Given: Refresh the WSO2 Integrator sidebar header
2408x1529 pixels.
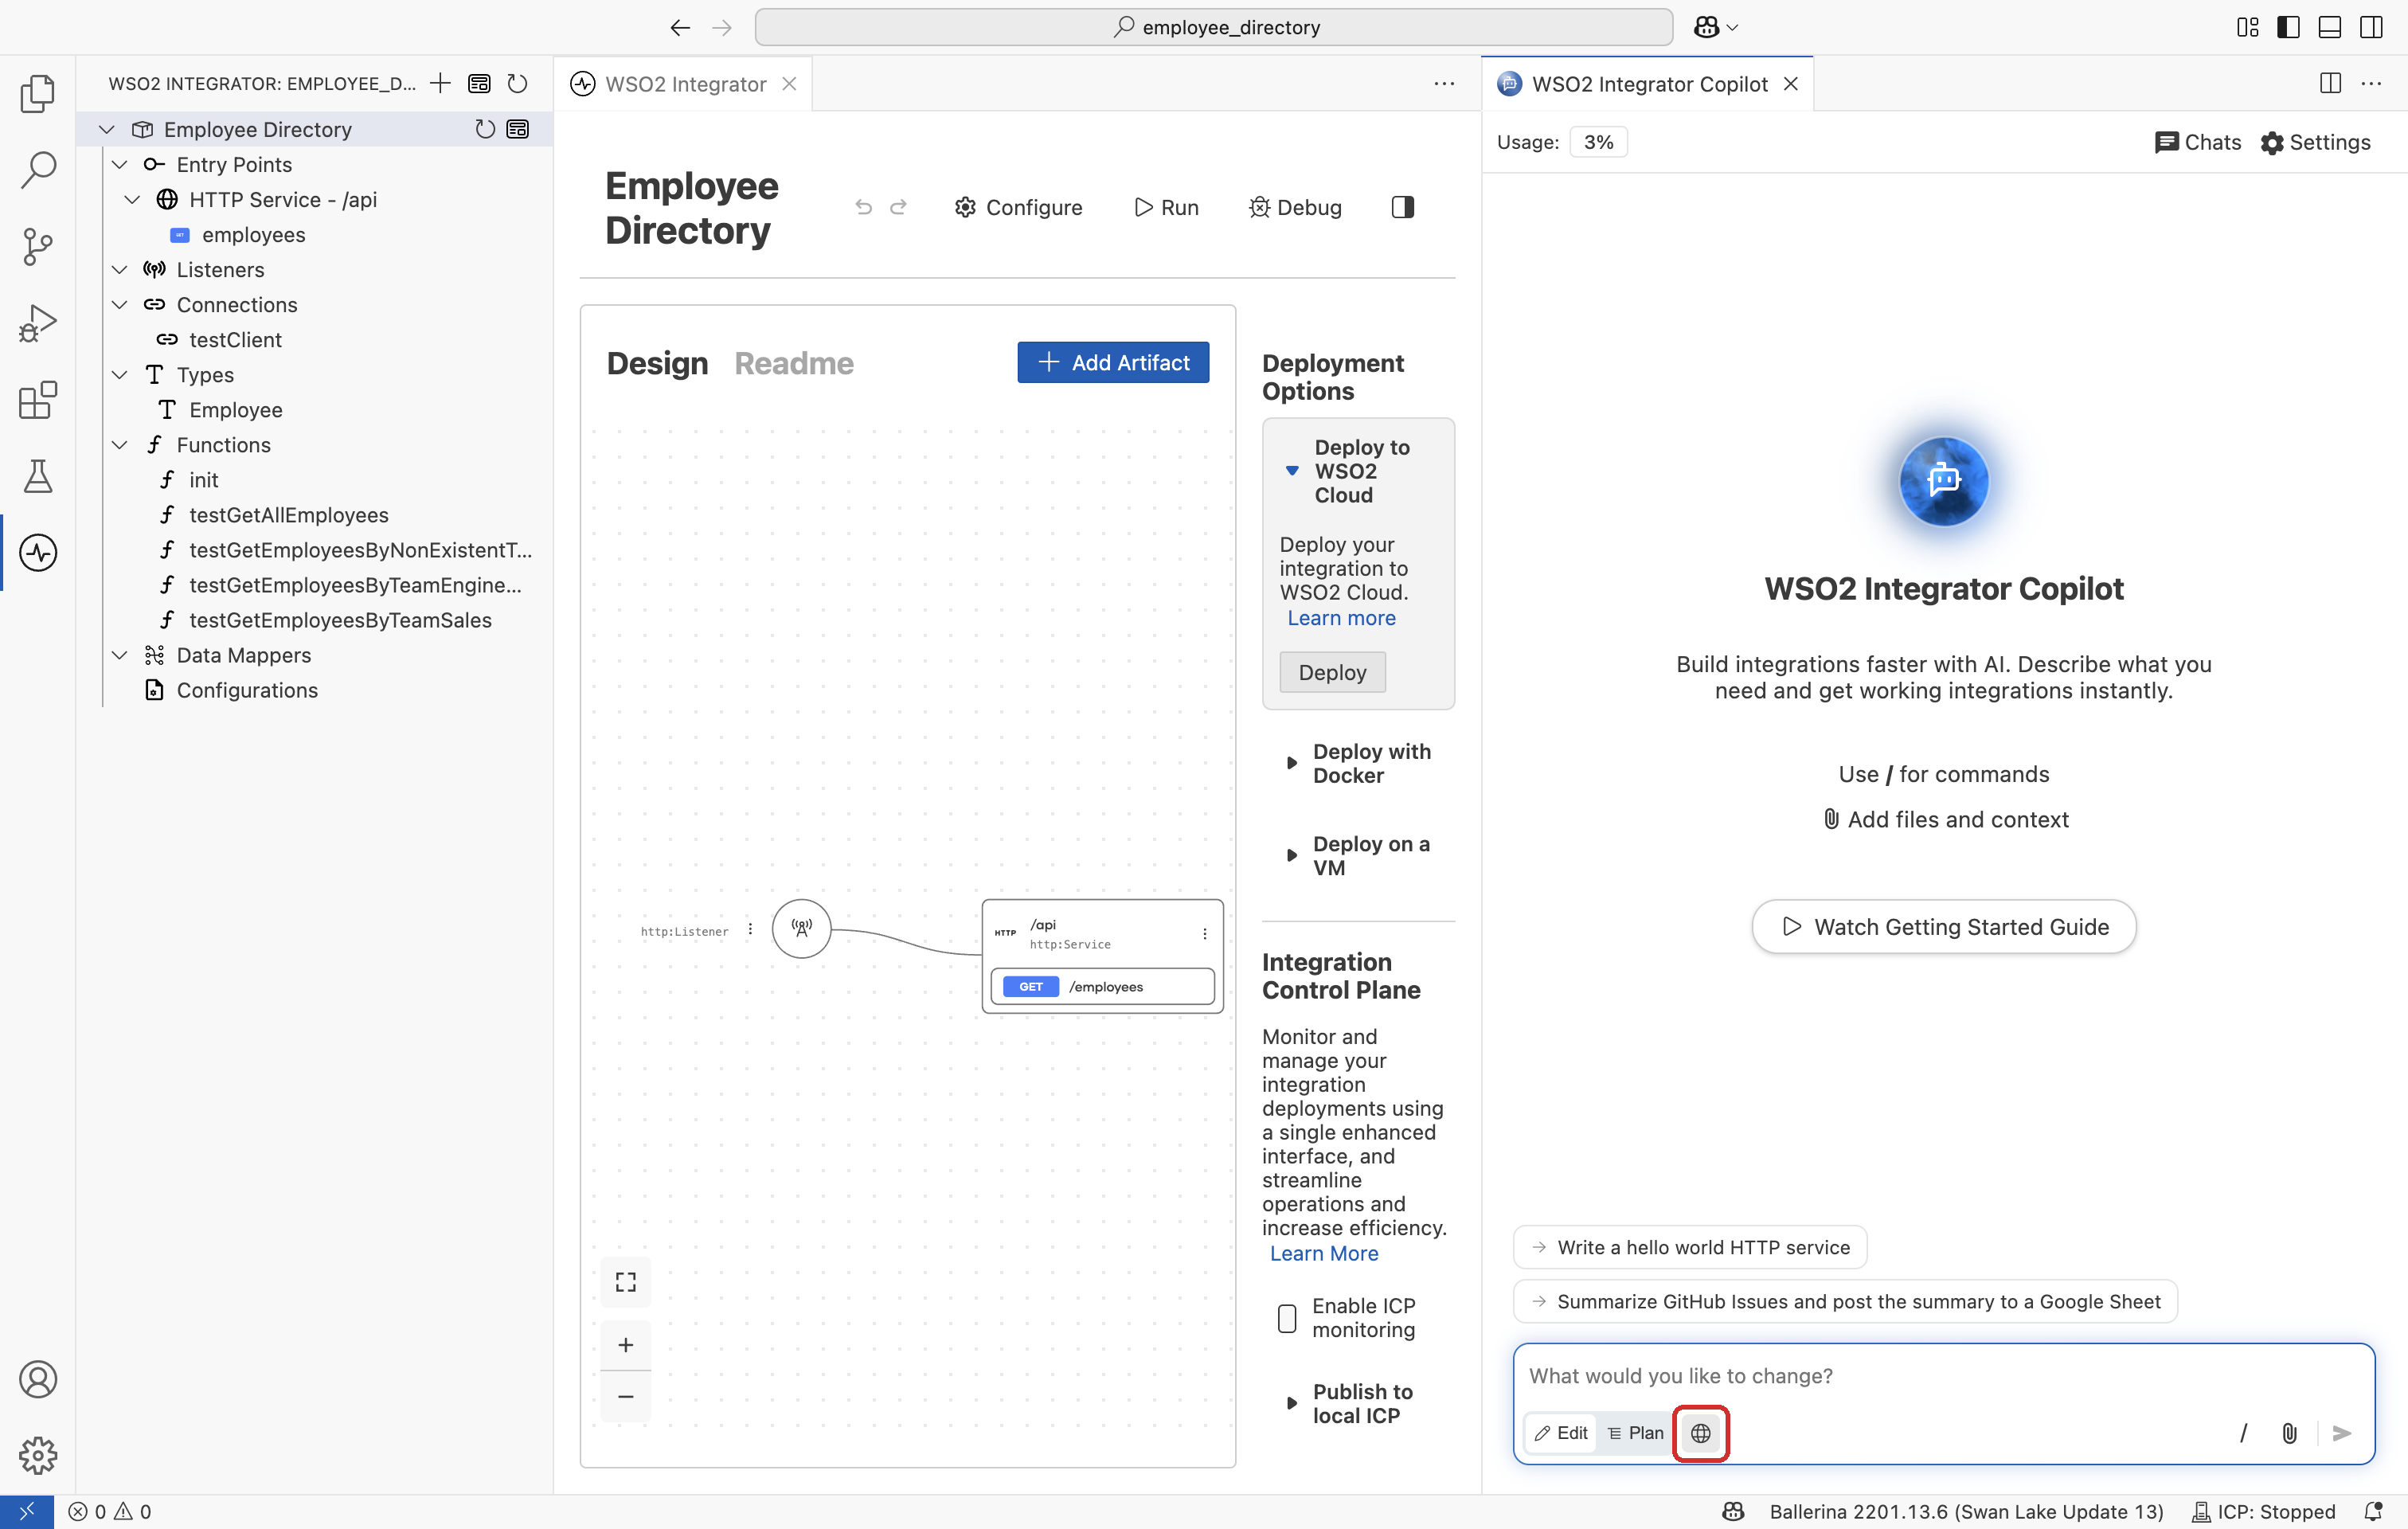Looking at the screenshot, I should point(517,84).
